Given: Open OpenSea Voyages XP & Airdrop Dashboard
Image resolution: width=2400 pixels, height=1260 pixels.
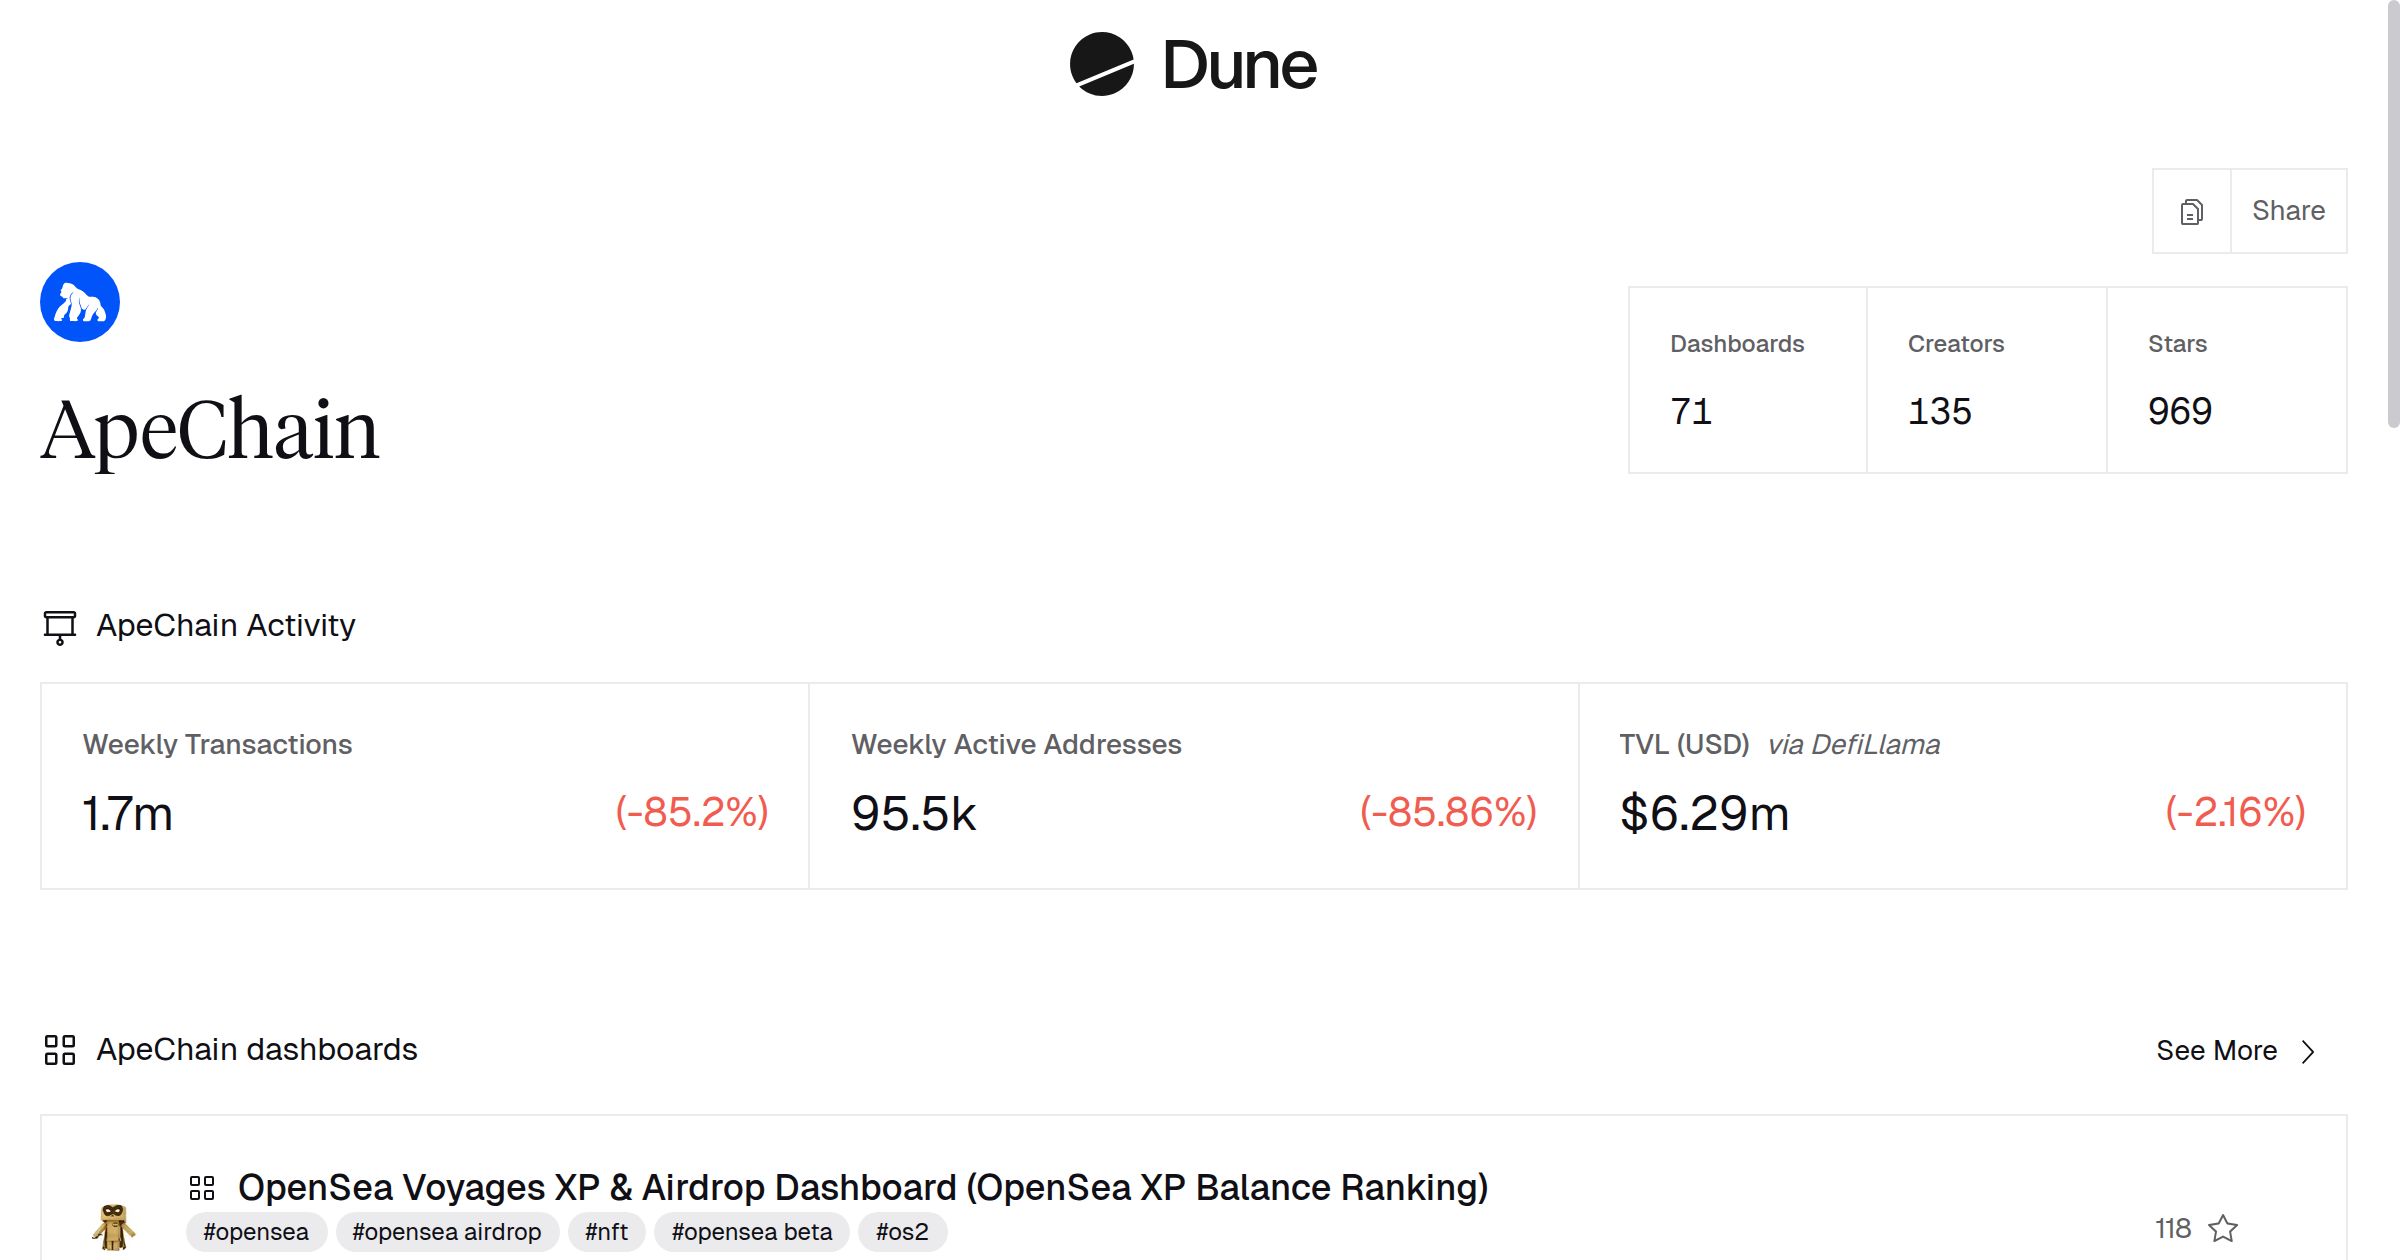Looking at the screenshot, I should coord(862,1187).
